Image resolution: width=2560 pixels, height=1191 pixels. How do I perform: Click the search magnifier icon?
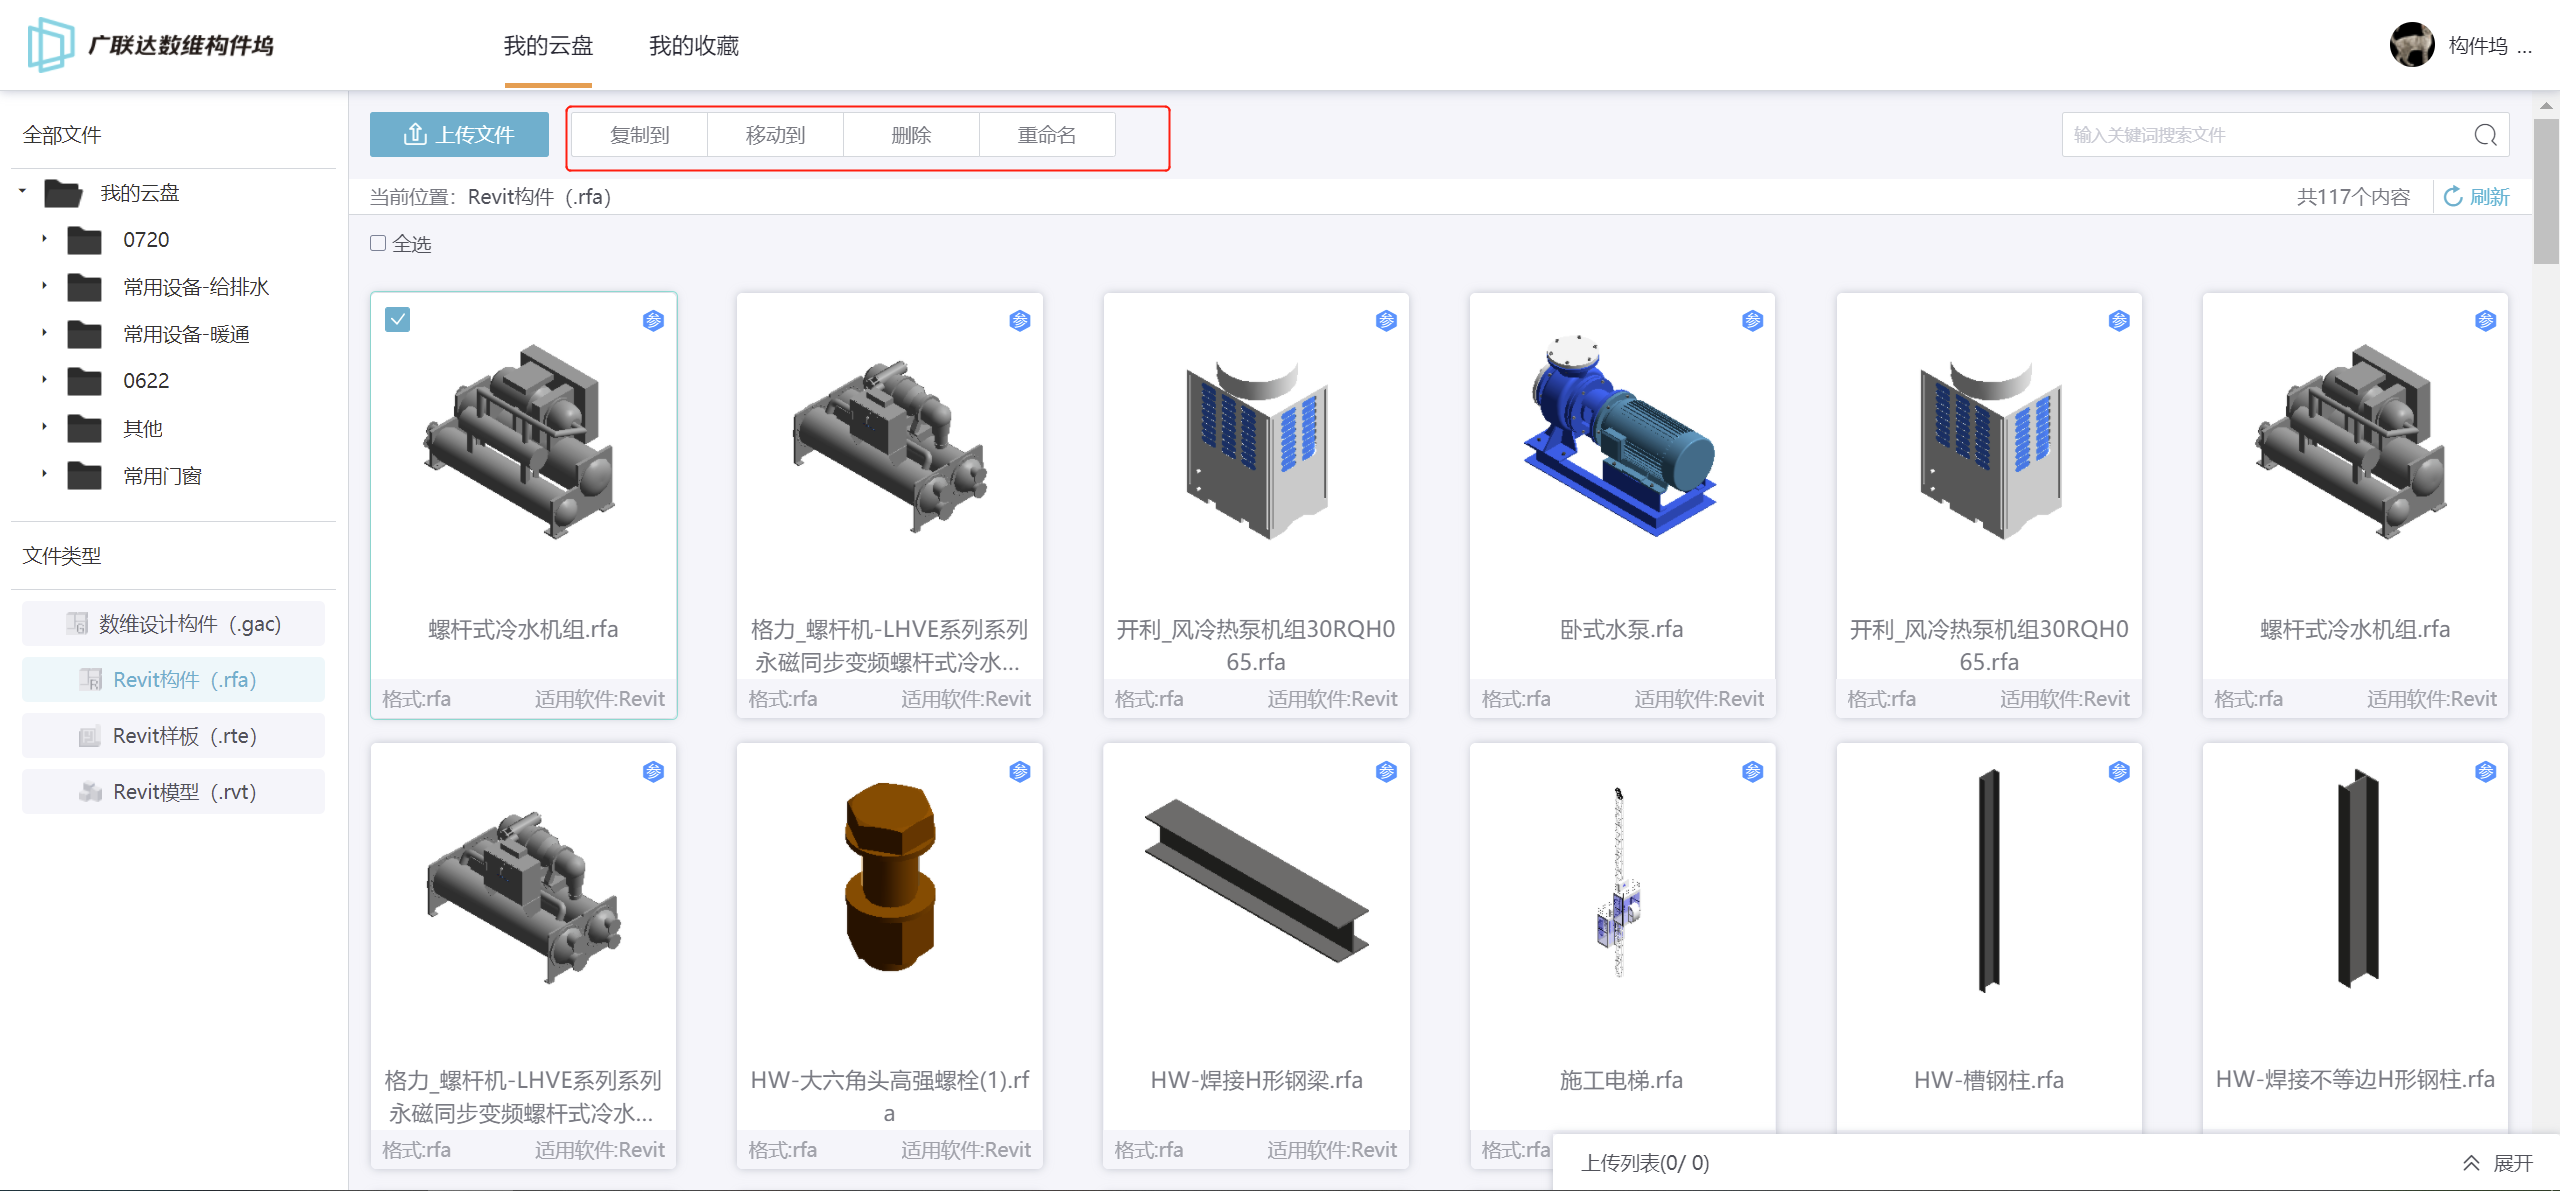[x=2485, y=135]
